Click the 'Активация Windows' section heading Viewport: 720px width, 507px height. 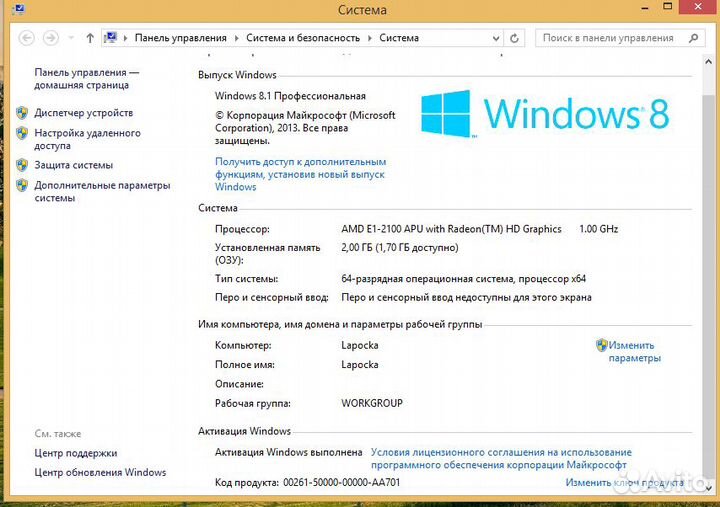pos(244,431)
